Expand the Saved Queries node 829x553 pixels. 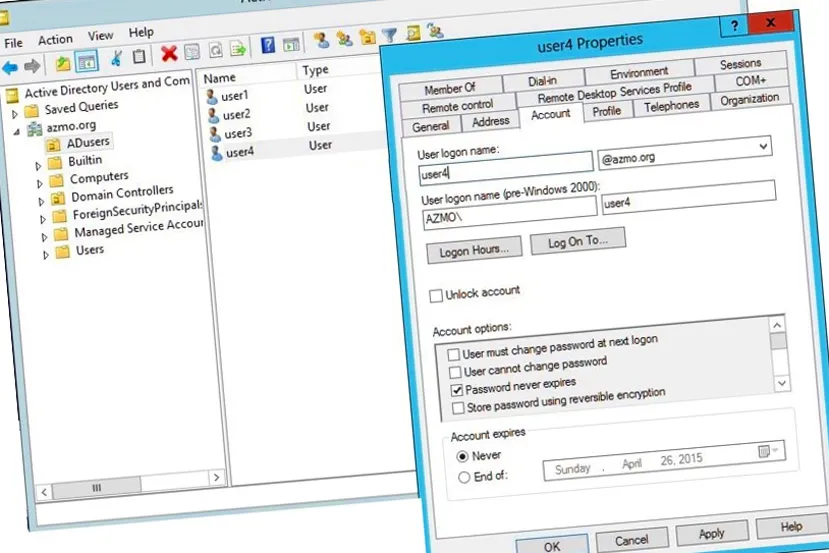(x=15, y=114)
